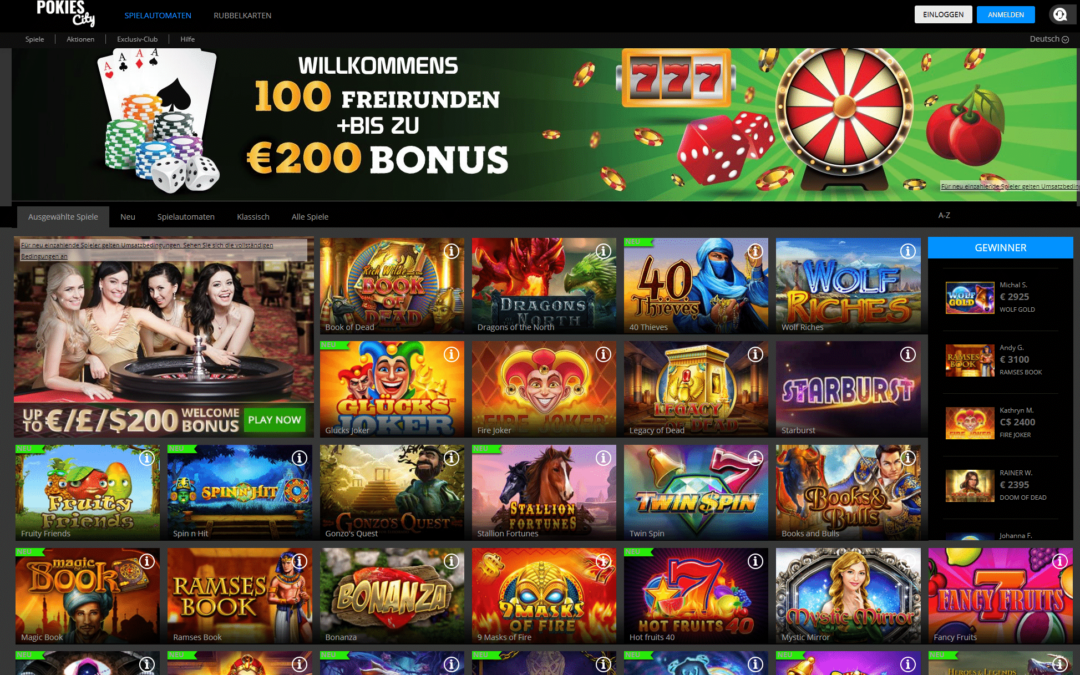
Task: Open the Exclusiv-Club menu item
Action: (x=137, y=39)
